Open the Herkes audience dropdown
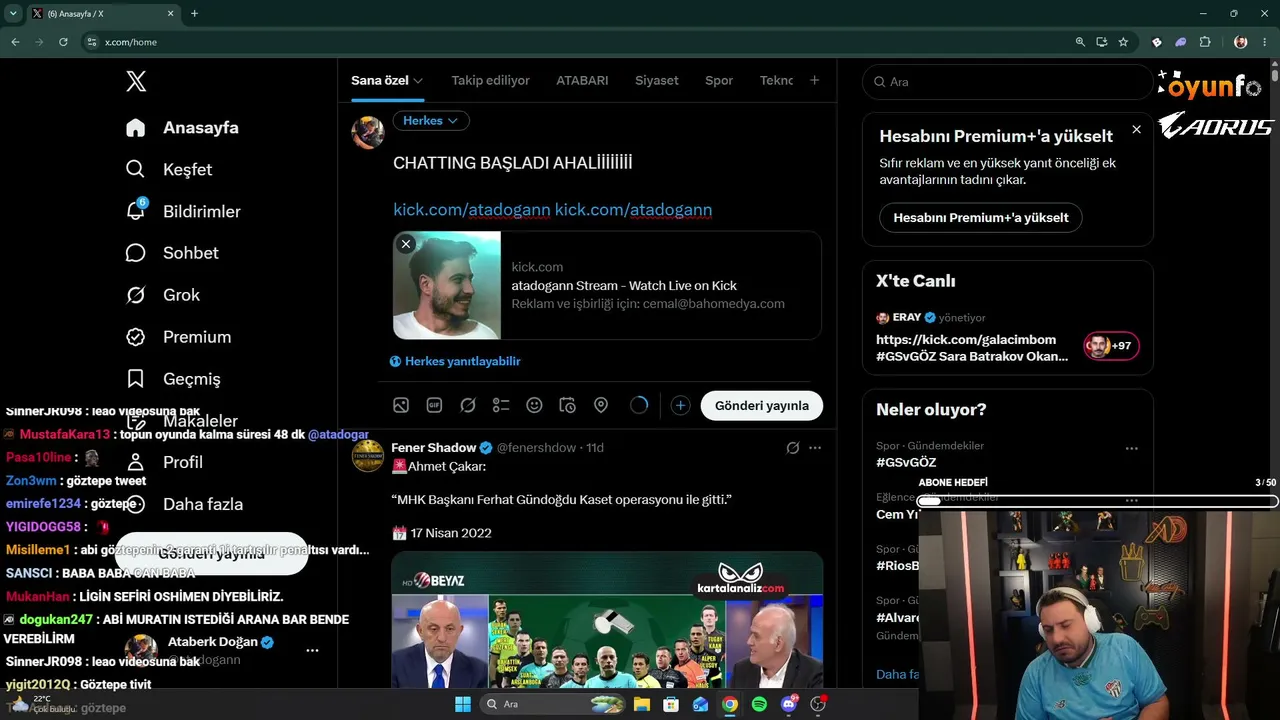 tap(431, 120)
